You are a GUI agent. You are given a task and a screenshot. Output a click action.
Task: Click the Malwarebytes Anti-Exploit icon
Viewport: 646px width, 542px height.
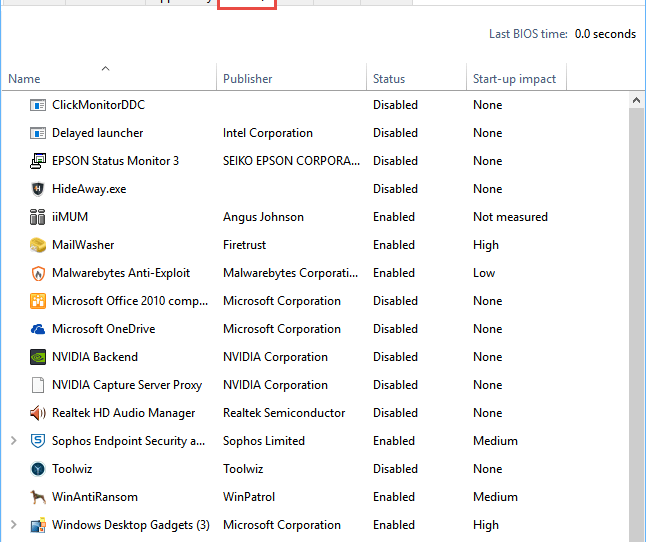(38, 273)
